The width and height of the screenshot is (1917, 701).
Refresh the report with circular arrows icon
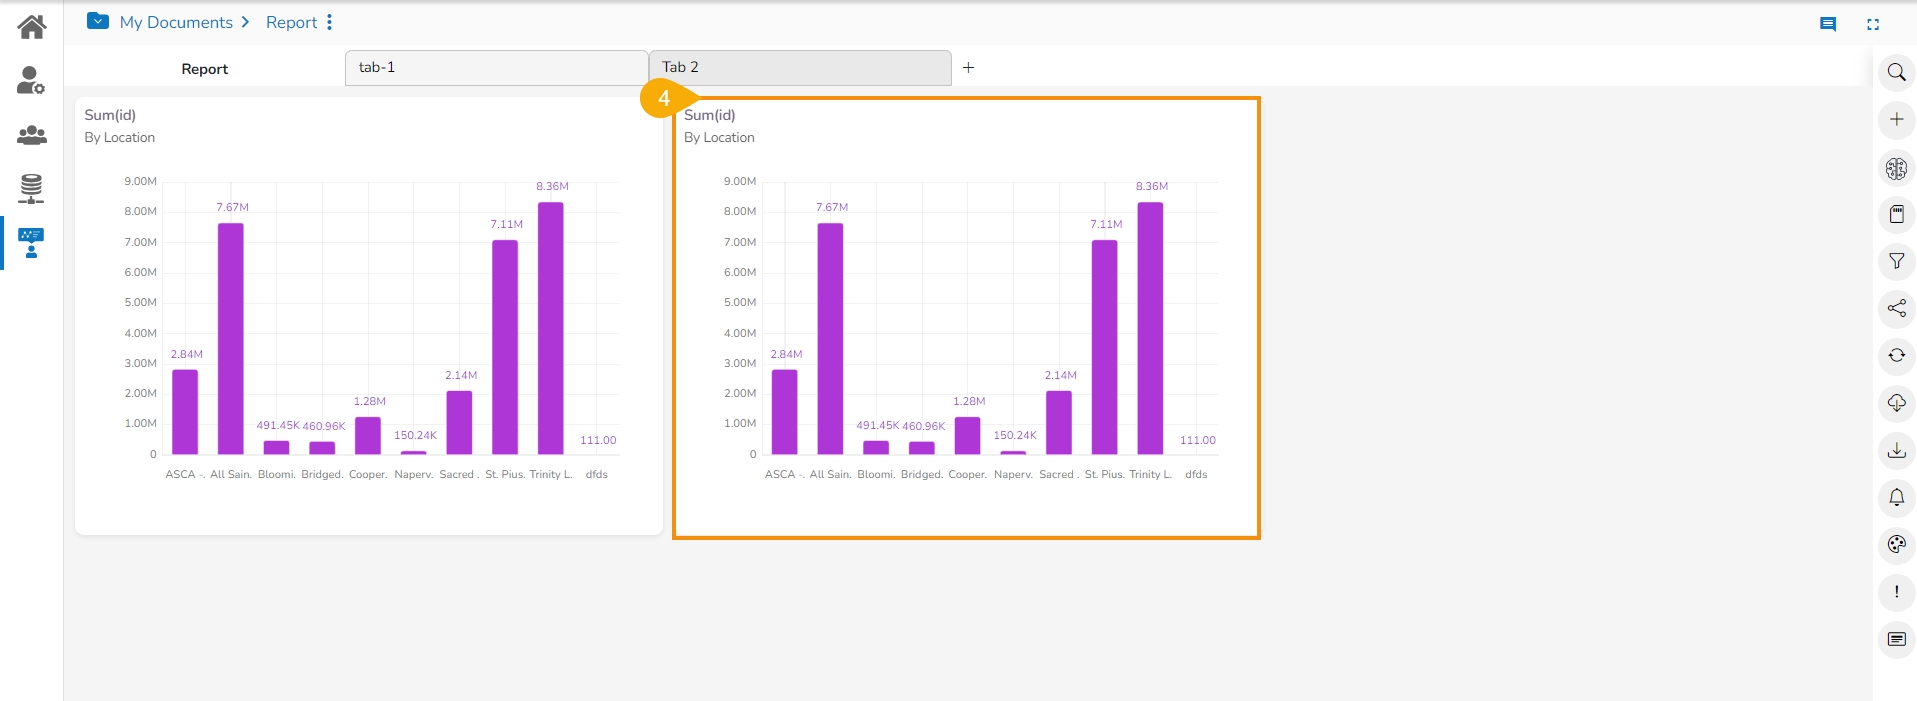coord(1896,355)
